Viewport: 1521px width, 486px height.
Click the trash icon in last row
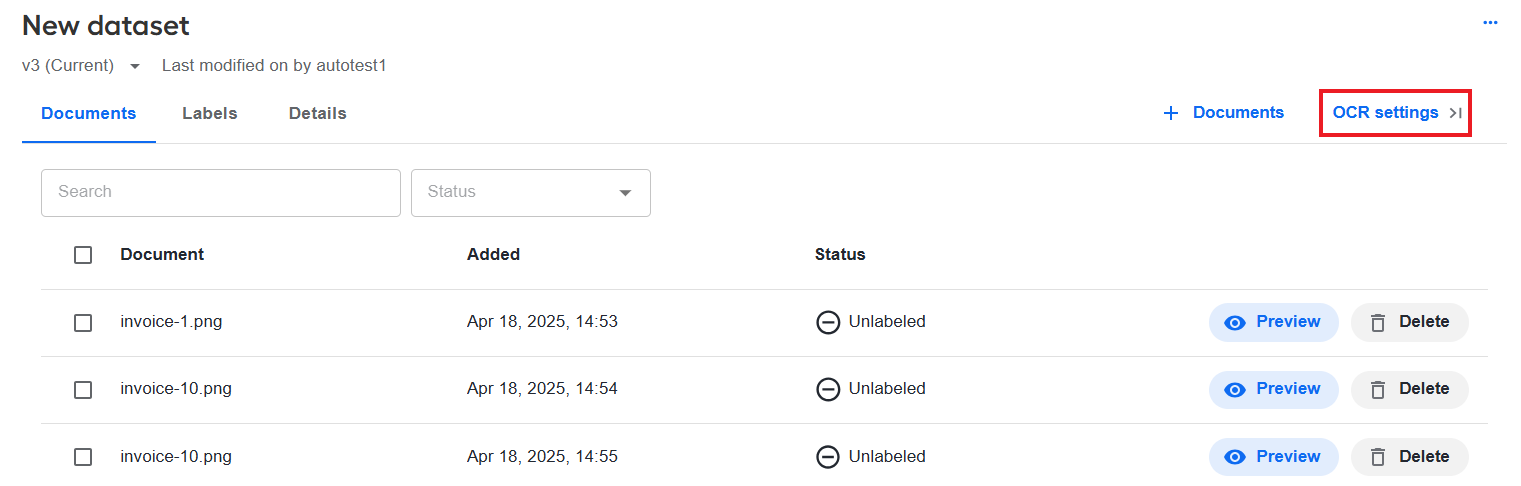pos(1378,457)
